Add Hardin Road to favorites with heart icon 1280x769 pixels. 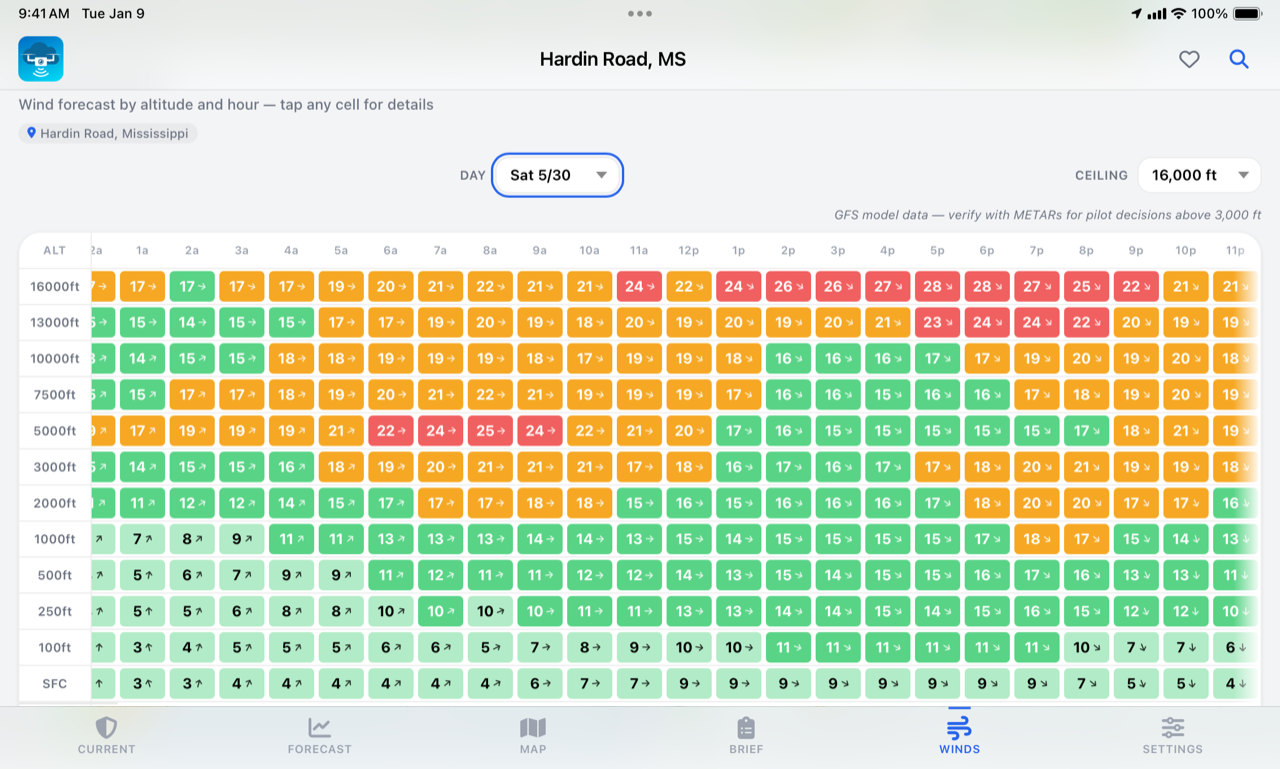[1189, 59]
